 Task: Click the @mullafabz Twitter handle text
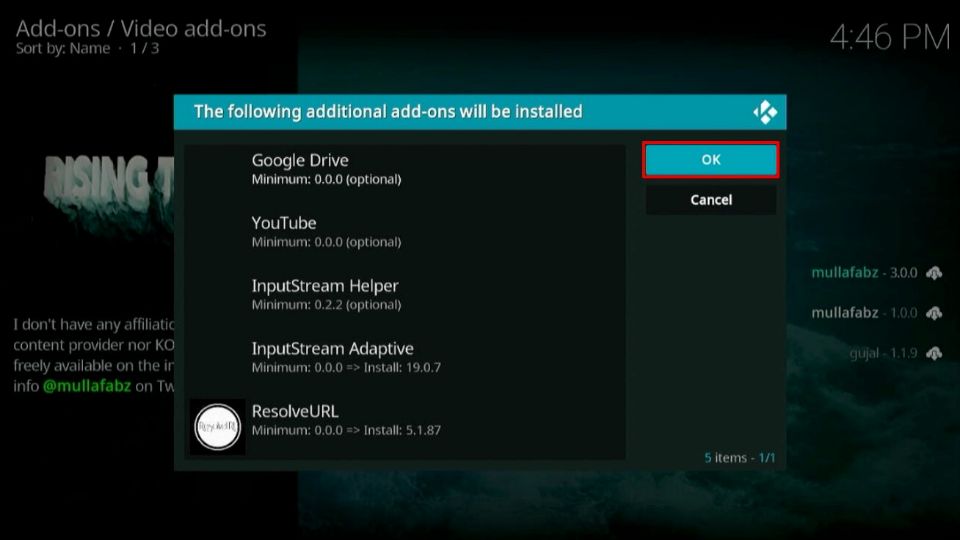click(87, 386)
